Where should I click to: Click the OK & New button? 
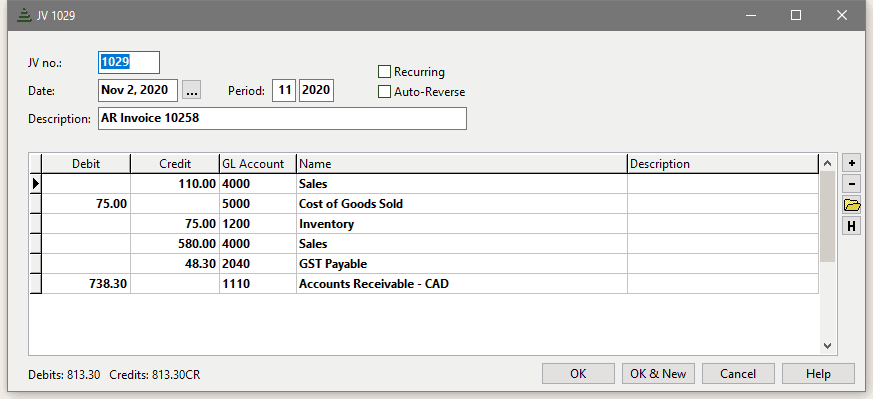658,373
